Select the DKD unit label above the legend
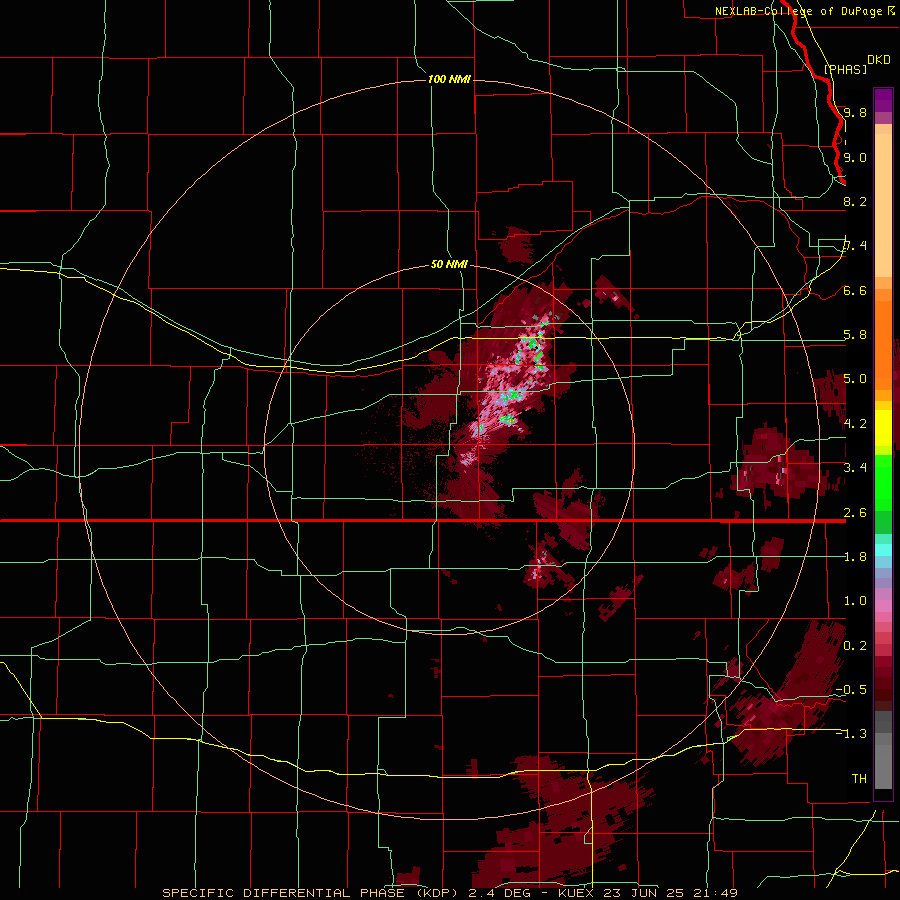900x900 pixels. pos(879,60)
